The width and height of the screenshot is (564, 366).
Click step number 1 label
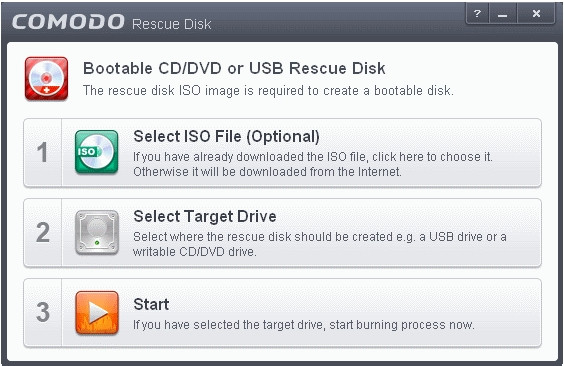[x=42, y=152]
